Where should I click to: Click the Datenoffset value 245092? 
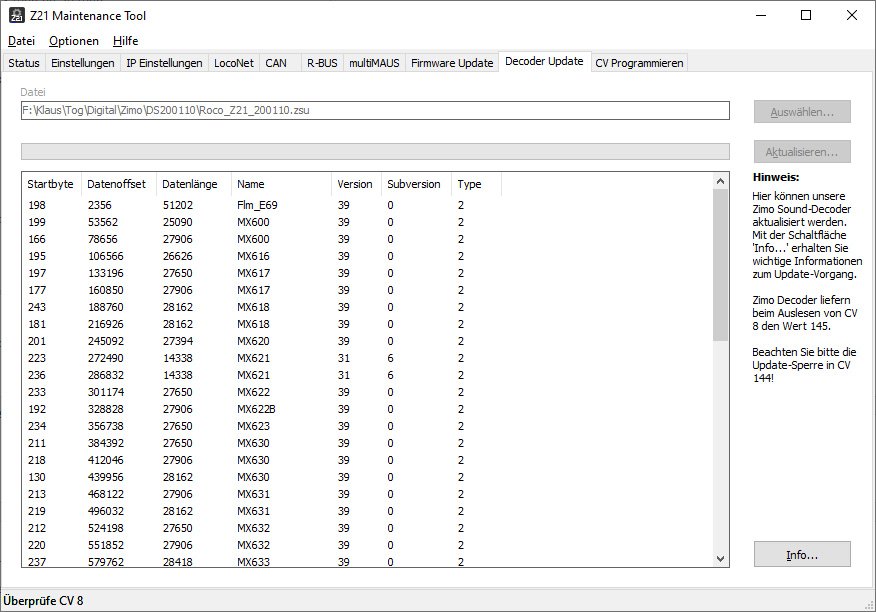pos(106,341)
